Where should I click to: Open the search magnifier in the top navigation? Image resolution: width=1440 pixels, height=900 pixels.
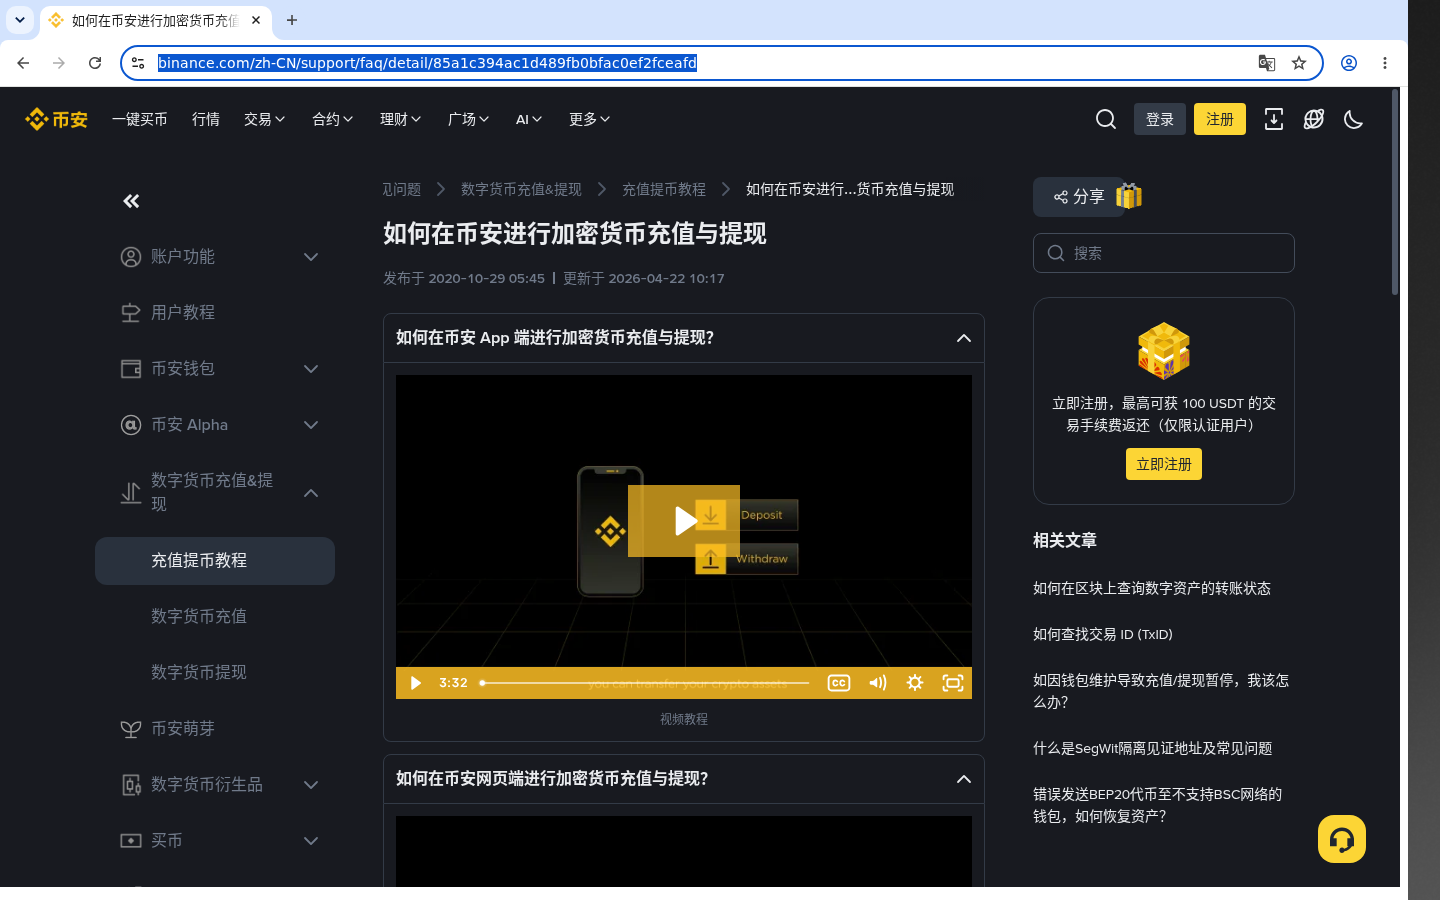click(1106, 119)
